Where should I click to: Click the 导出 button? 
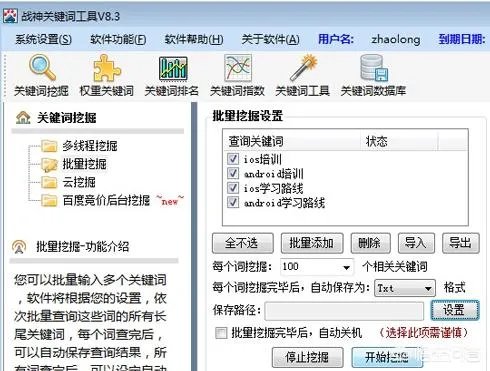coord(461,243)
